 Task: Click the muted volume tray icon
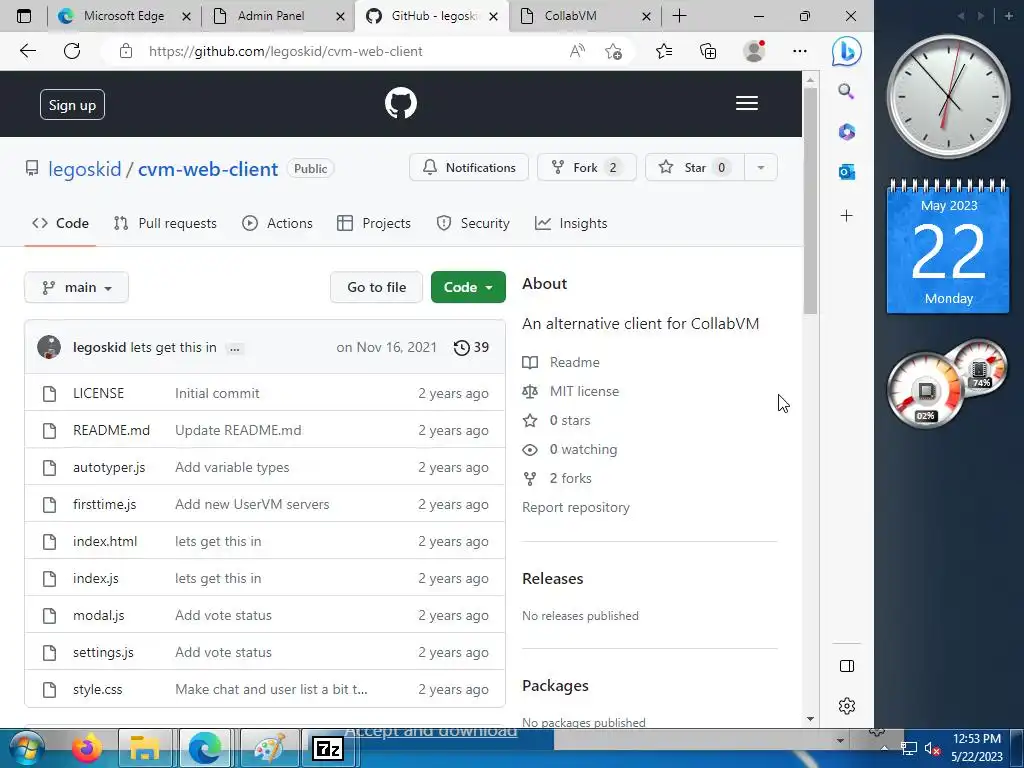[932, 748]
